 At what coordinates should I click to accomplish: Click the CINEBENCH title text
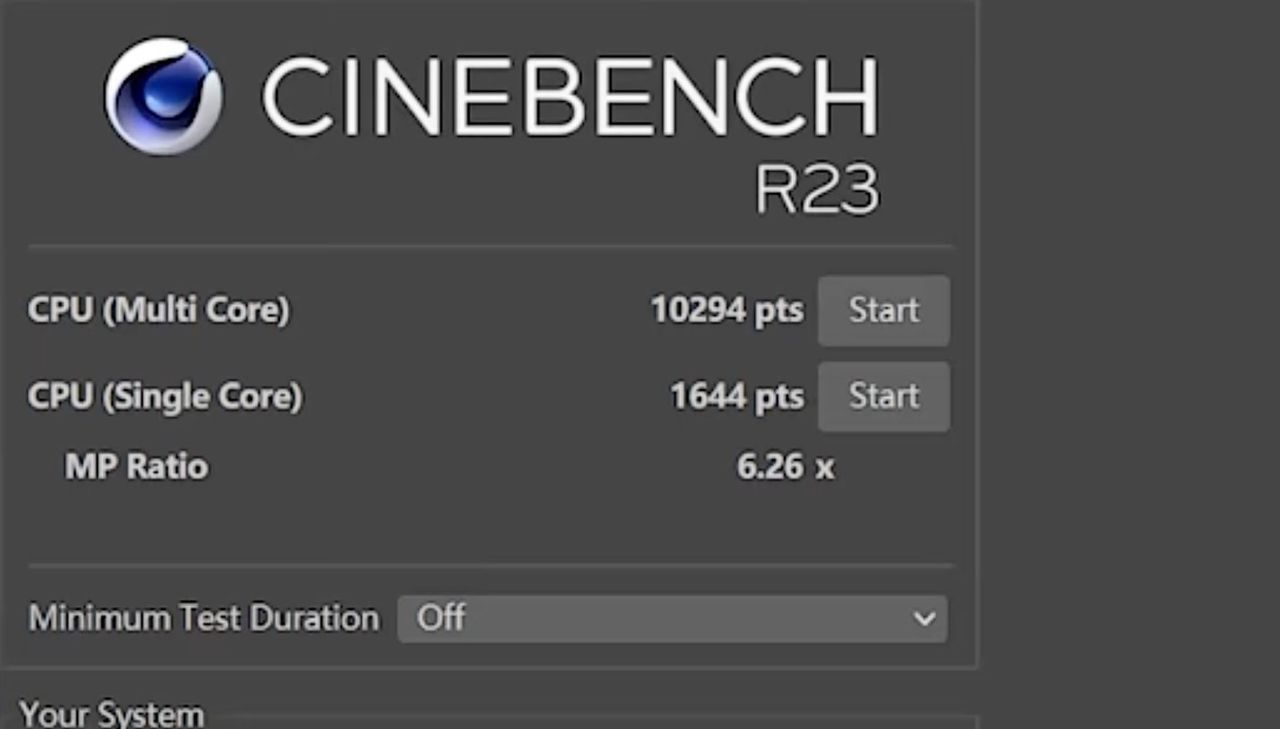(569, 97)
